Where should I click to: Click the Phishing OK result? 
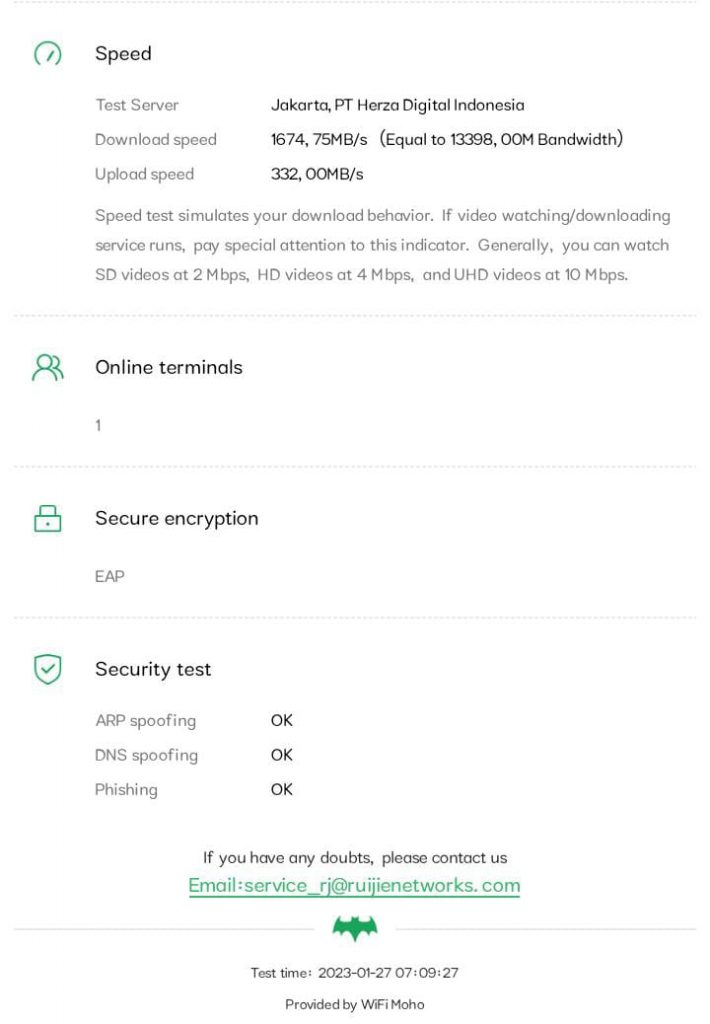(282, 789)
